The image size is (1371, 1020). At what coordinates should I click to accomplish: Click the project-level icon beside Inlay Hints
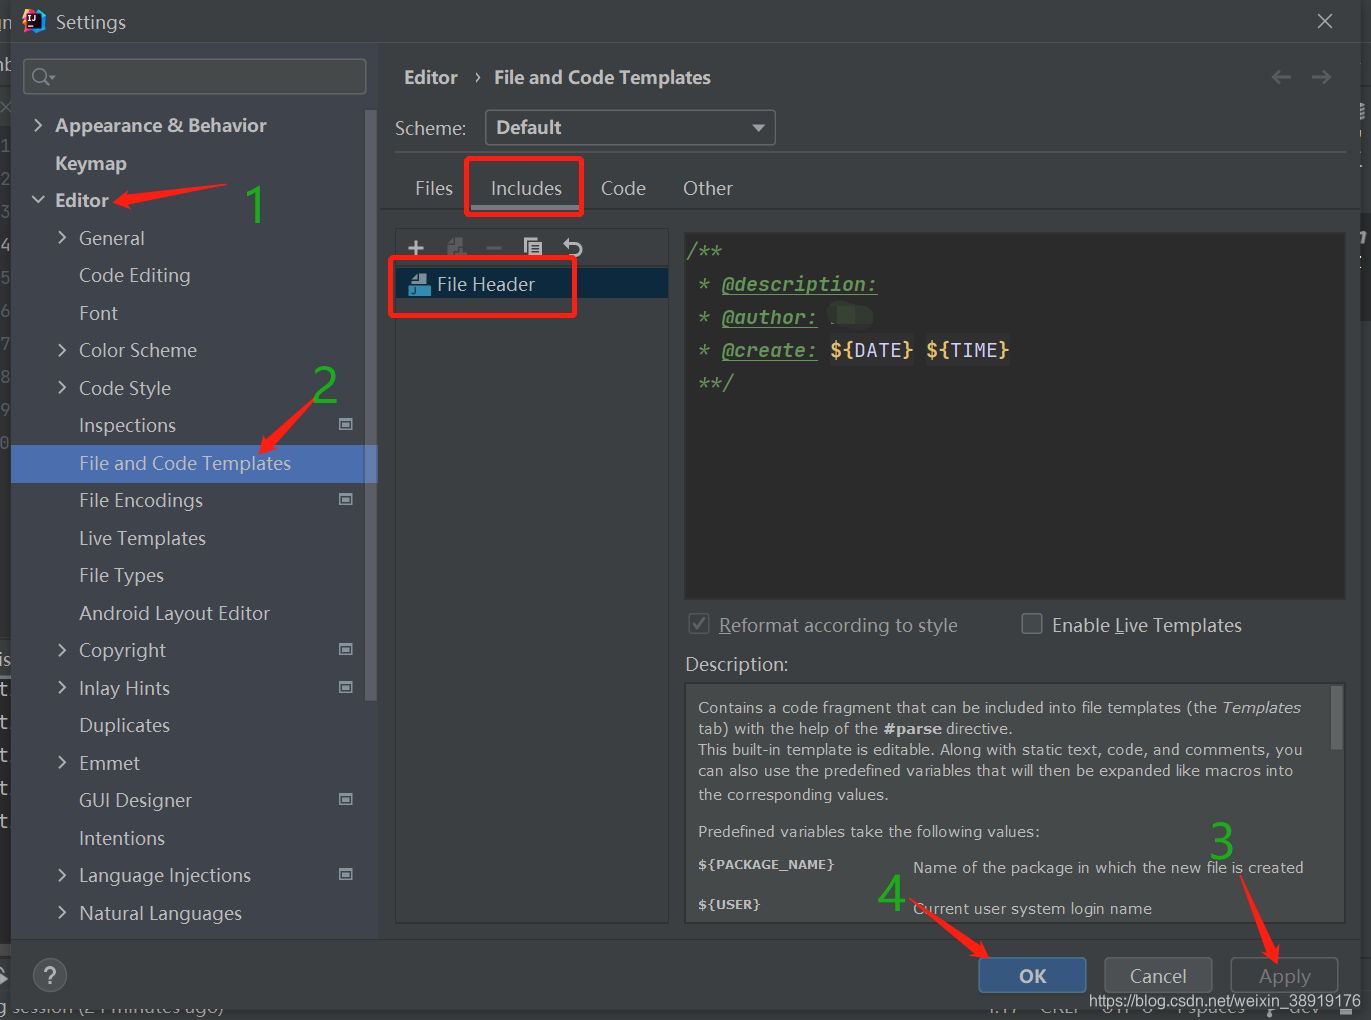pos(346,687)
